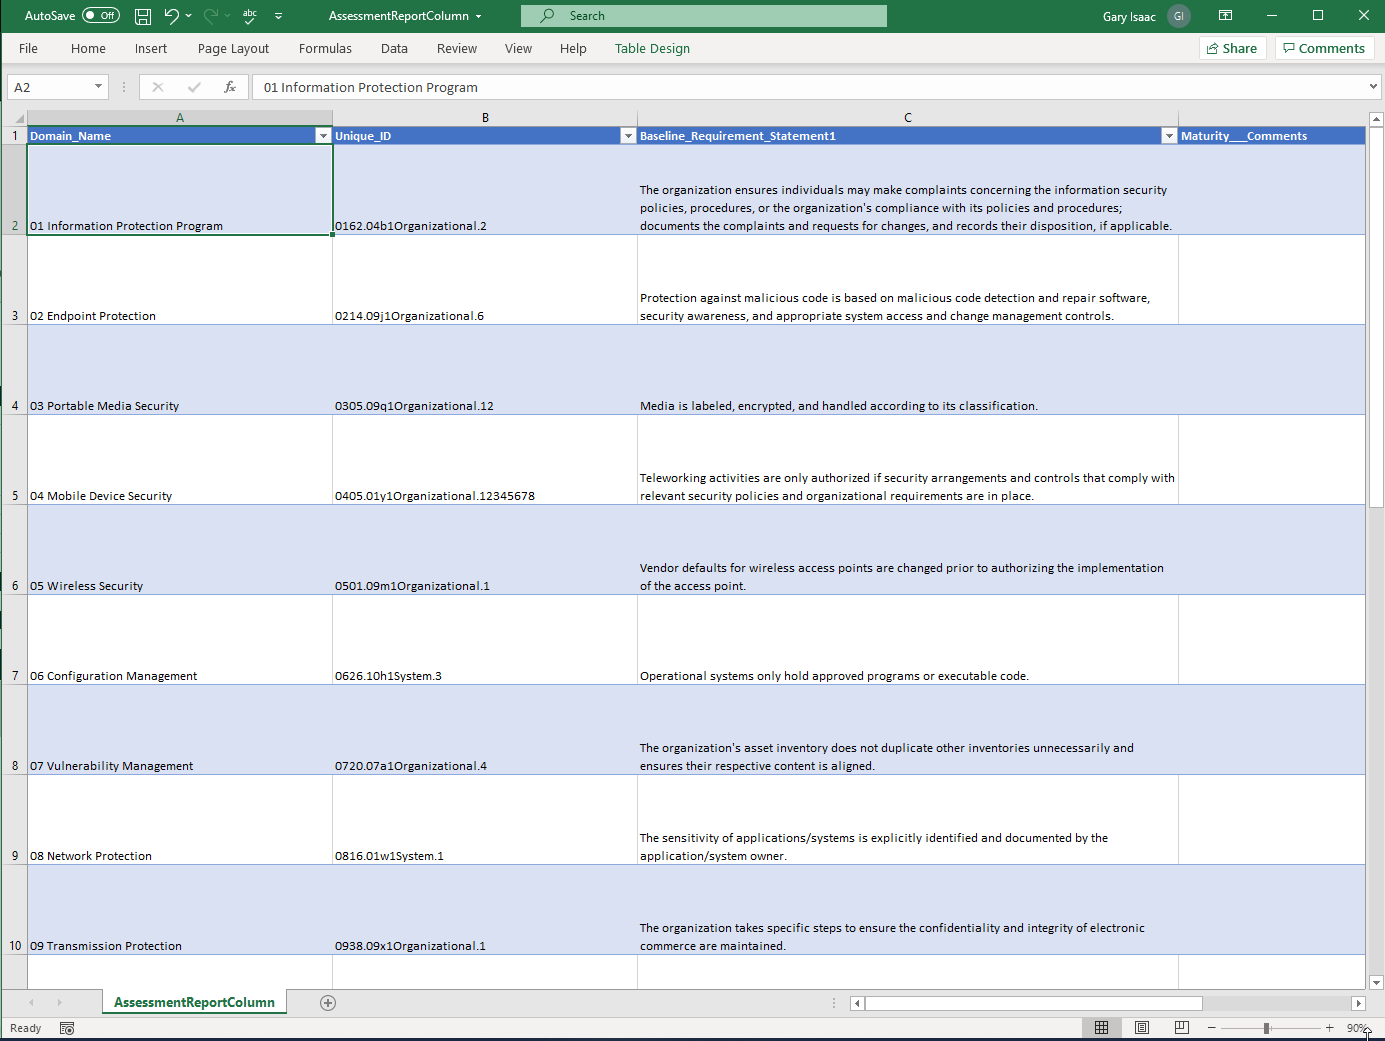Click the Name Box showing A2
The width and height of the screenshot is (1385, 1041).
pos(50,87)
